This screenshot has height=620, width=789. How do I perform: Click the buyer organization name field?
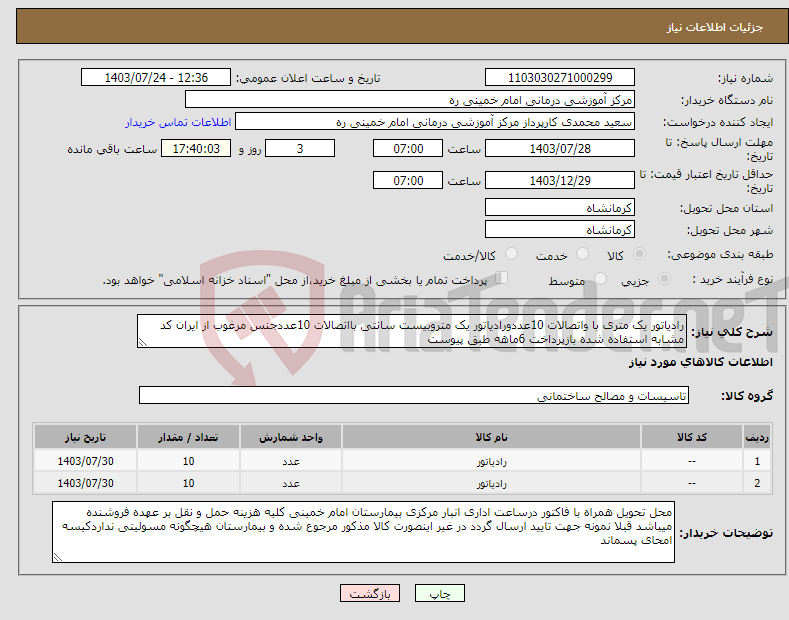(x=410, y=100)
